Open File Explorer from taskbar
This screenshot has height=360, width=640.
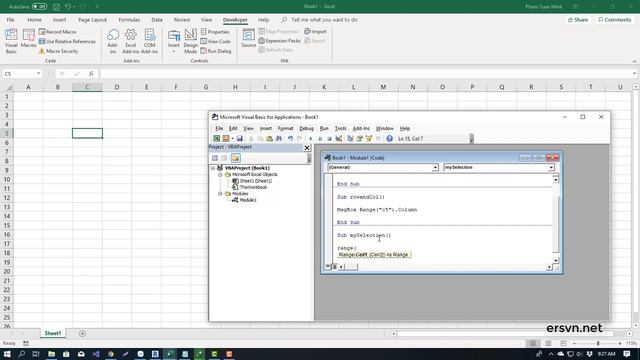(x=51, y=354)
